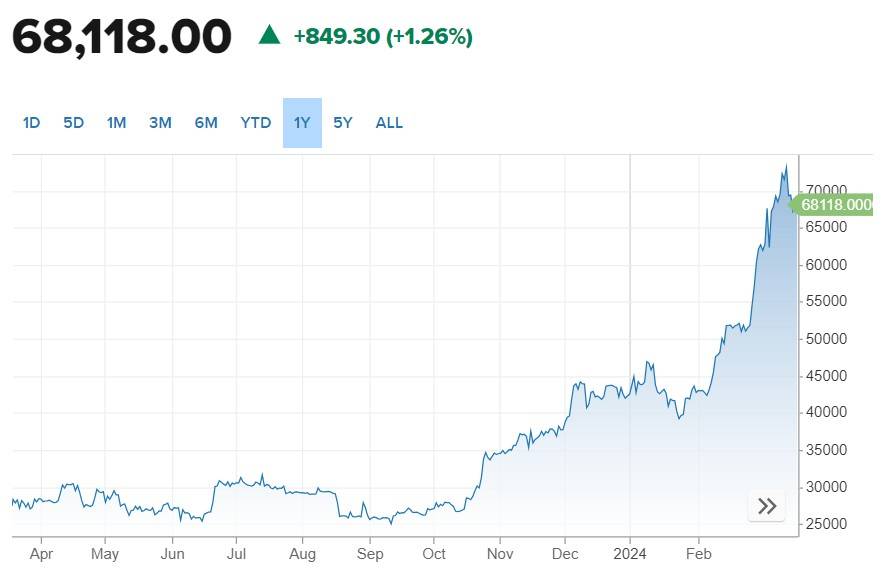Click the +849.30 (+1.26%) change text
This screenshot has width=887, height=584.
383,37
